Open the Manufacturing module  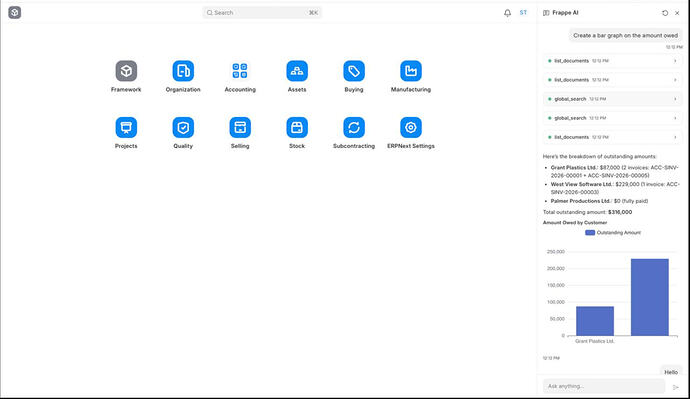(x=411, y=71)
